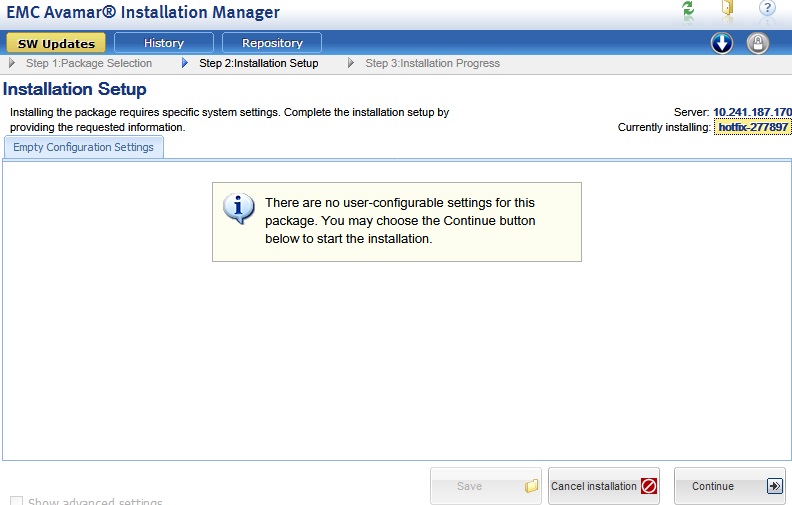Select Step 2:Installation Setup
The height and width of the screenshot is (505, 792).
click(x=259, y=63)
